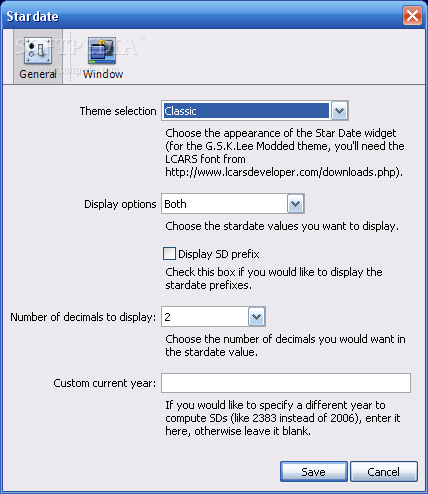The width and height of the screenshot is (428, 494).
Task: Click the Number of decimals to display label
Action: tap(83, 317)
